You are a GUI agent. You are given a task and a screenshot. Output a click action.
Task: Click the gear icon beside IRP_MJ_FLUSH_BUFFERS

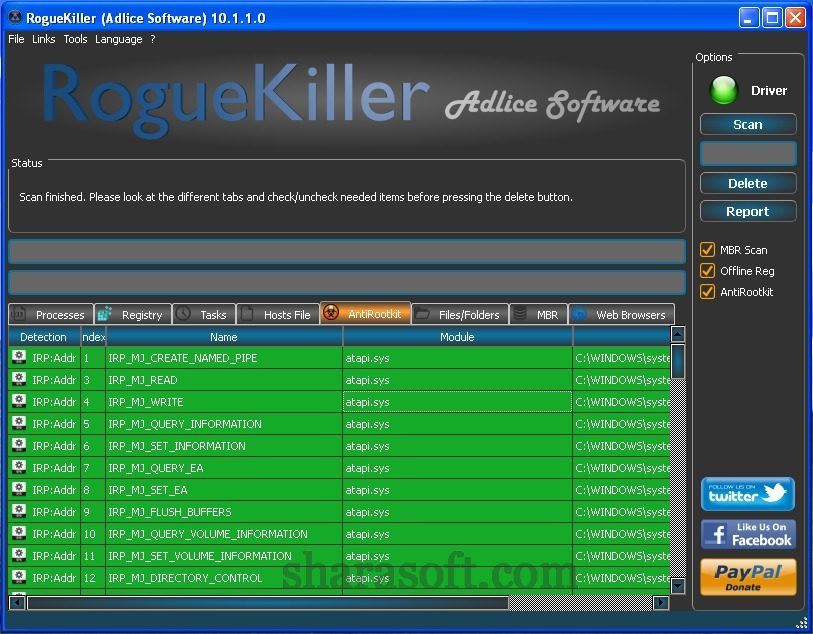coord(19,511)
